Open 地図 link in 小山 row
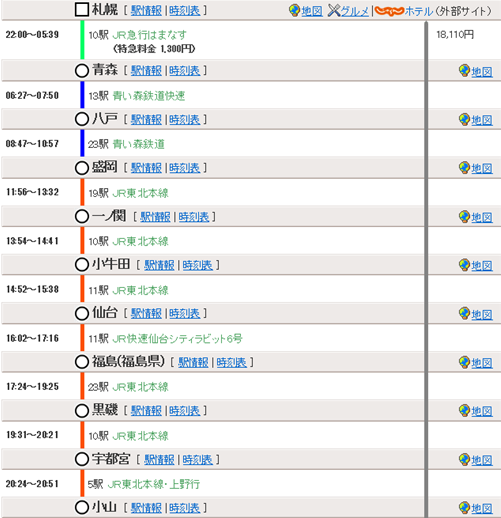 click(482, 508)
